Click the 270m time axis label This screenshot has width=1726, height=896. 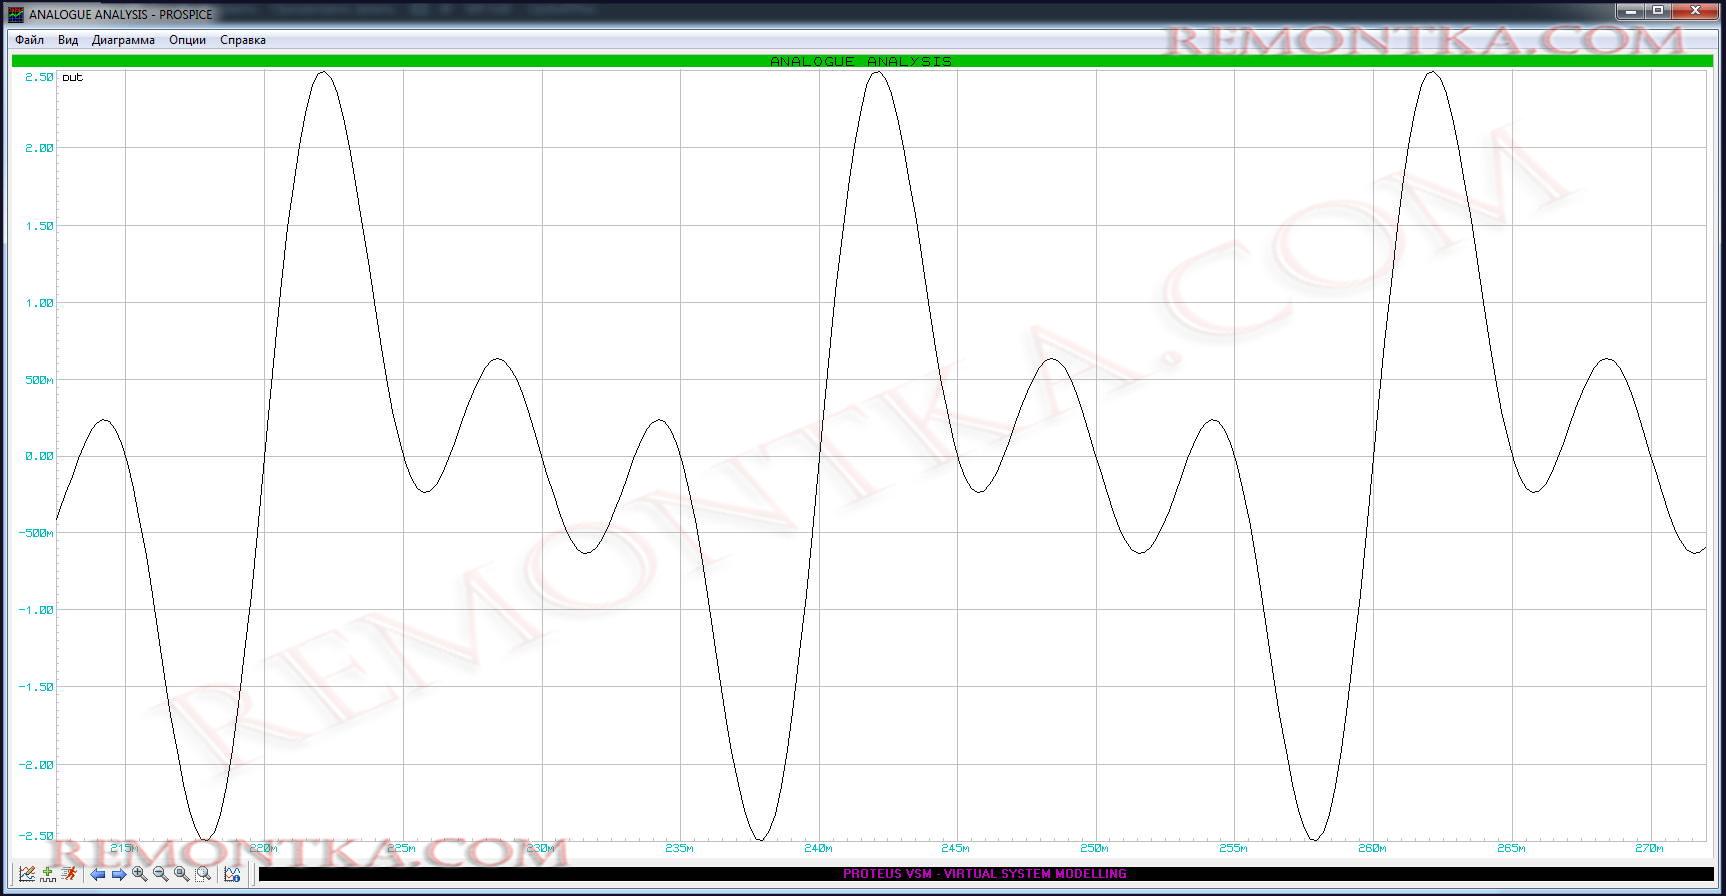pos(1649,848)
